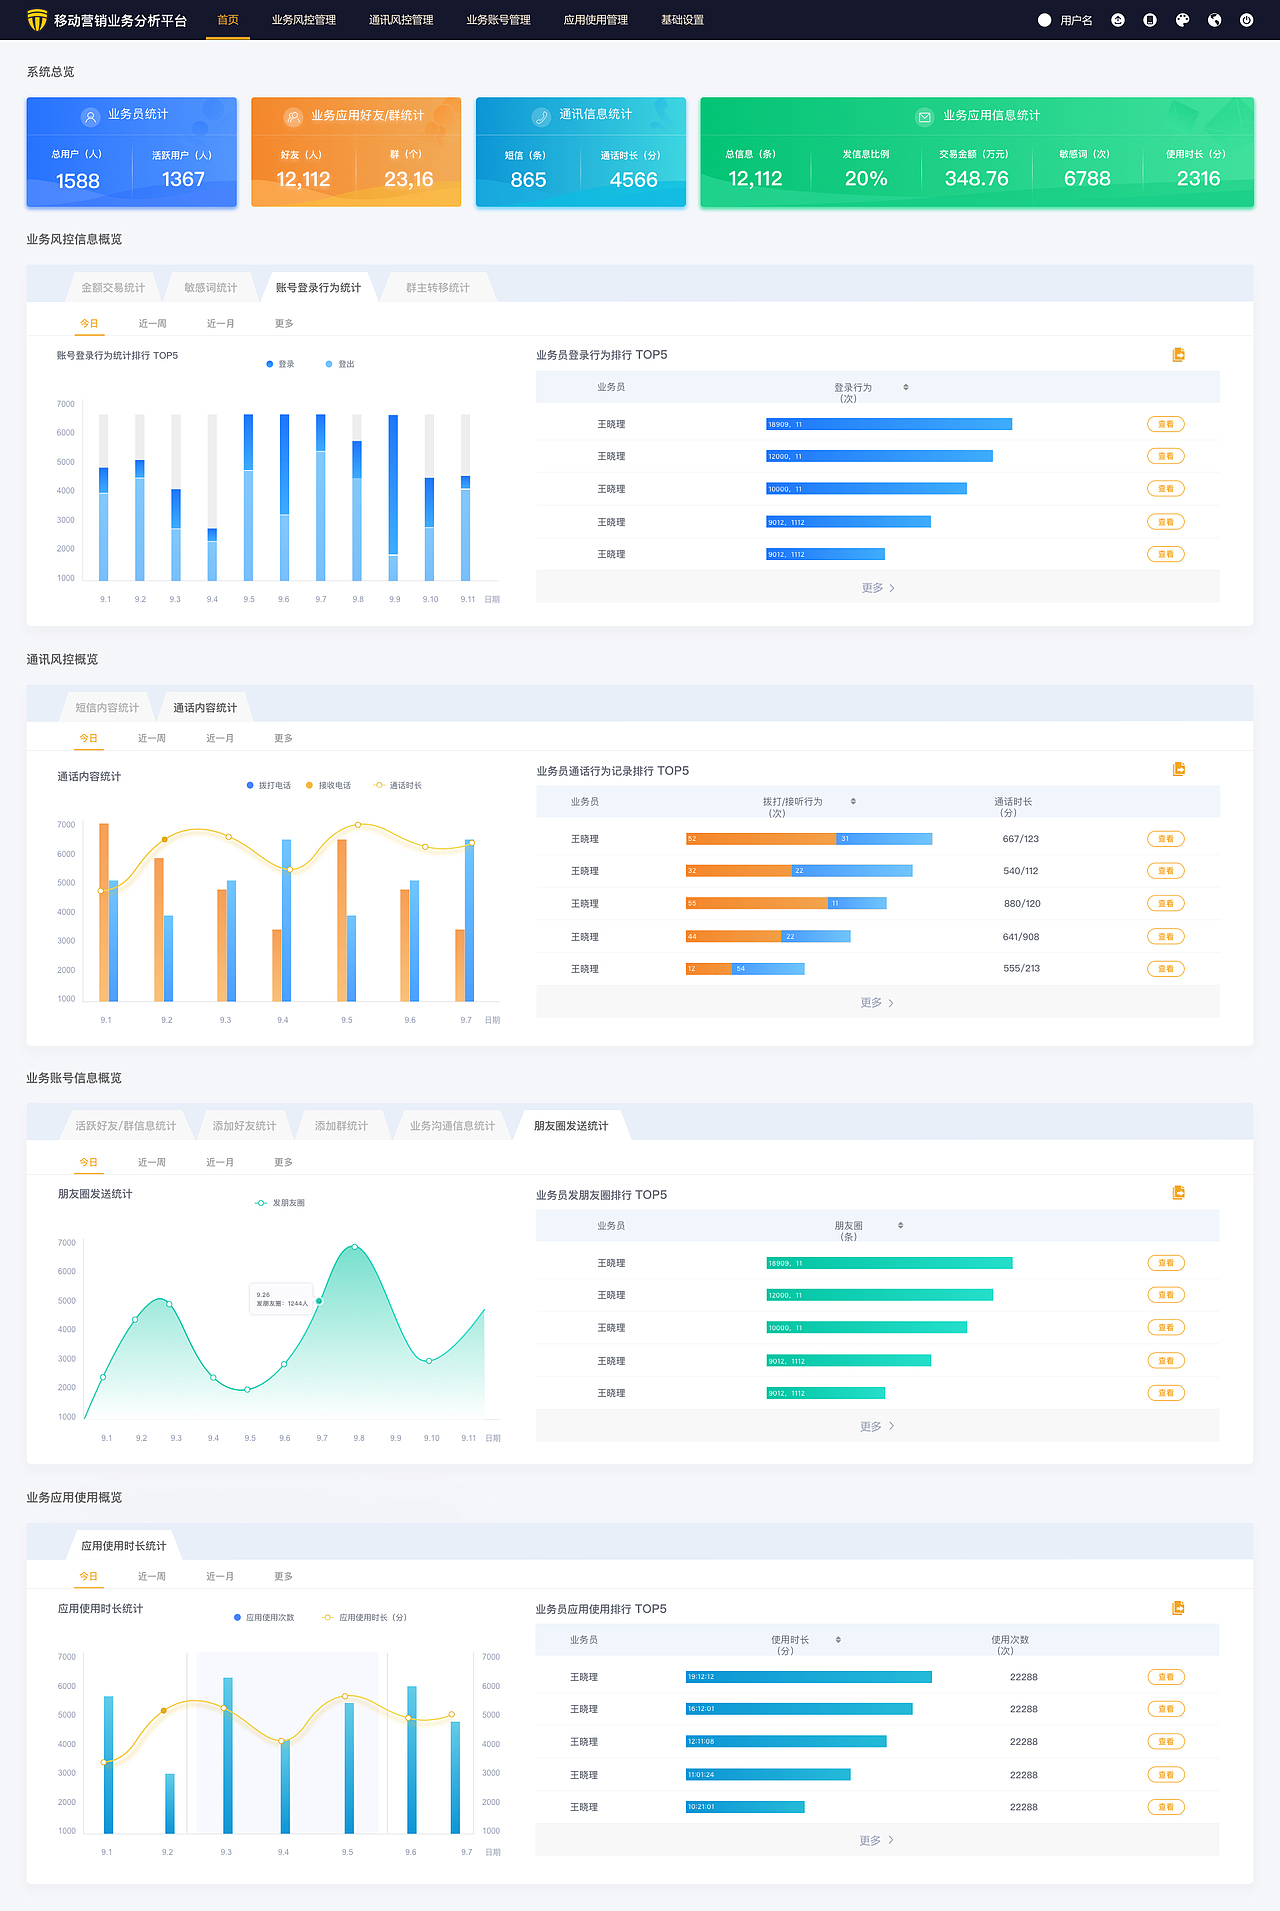Viewport: 1280px width, 1911px height.
Task: Toggle the 登出 legend in login chart
Action: click(x=340, y=364)
